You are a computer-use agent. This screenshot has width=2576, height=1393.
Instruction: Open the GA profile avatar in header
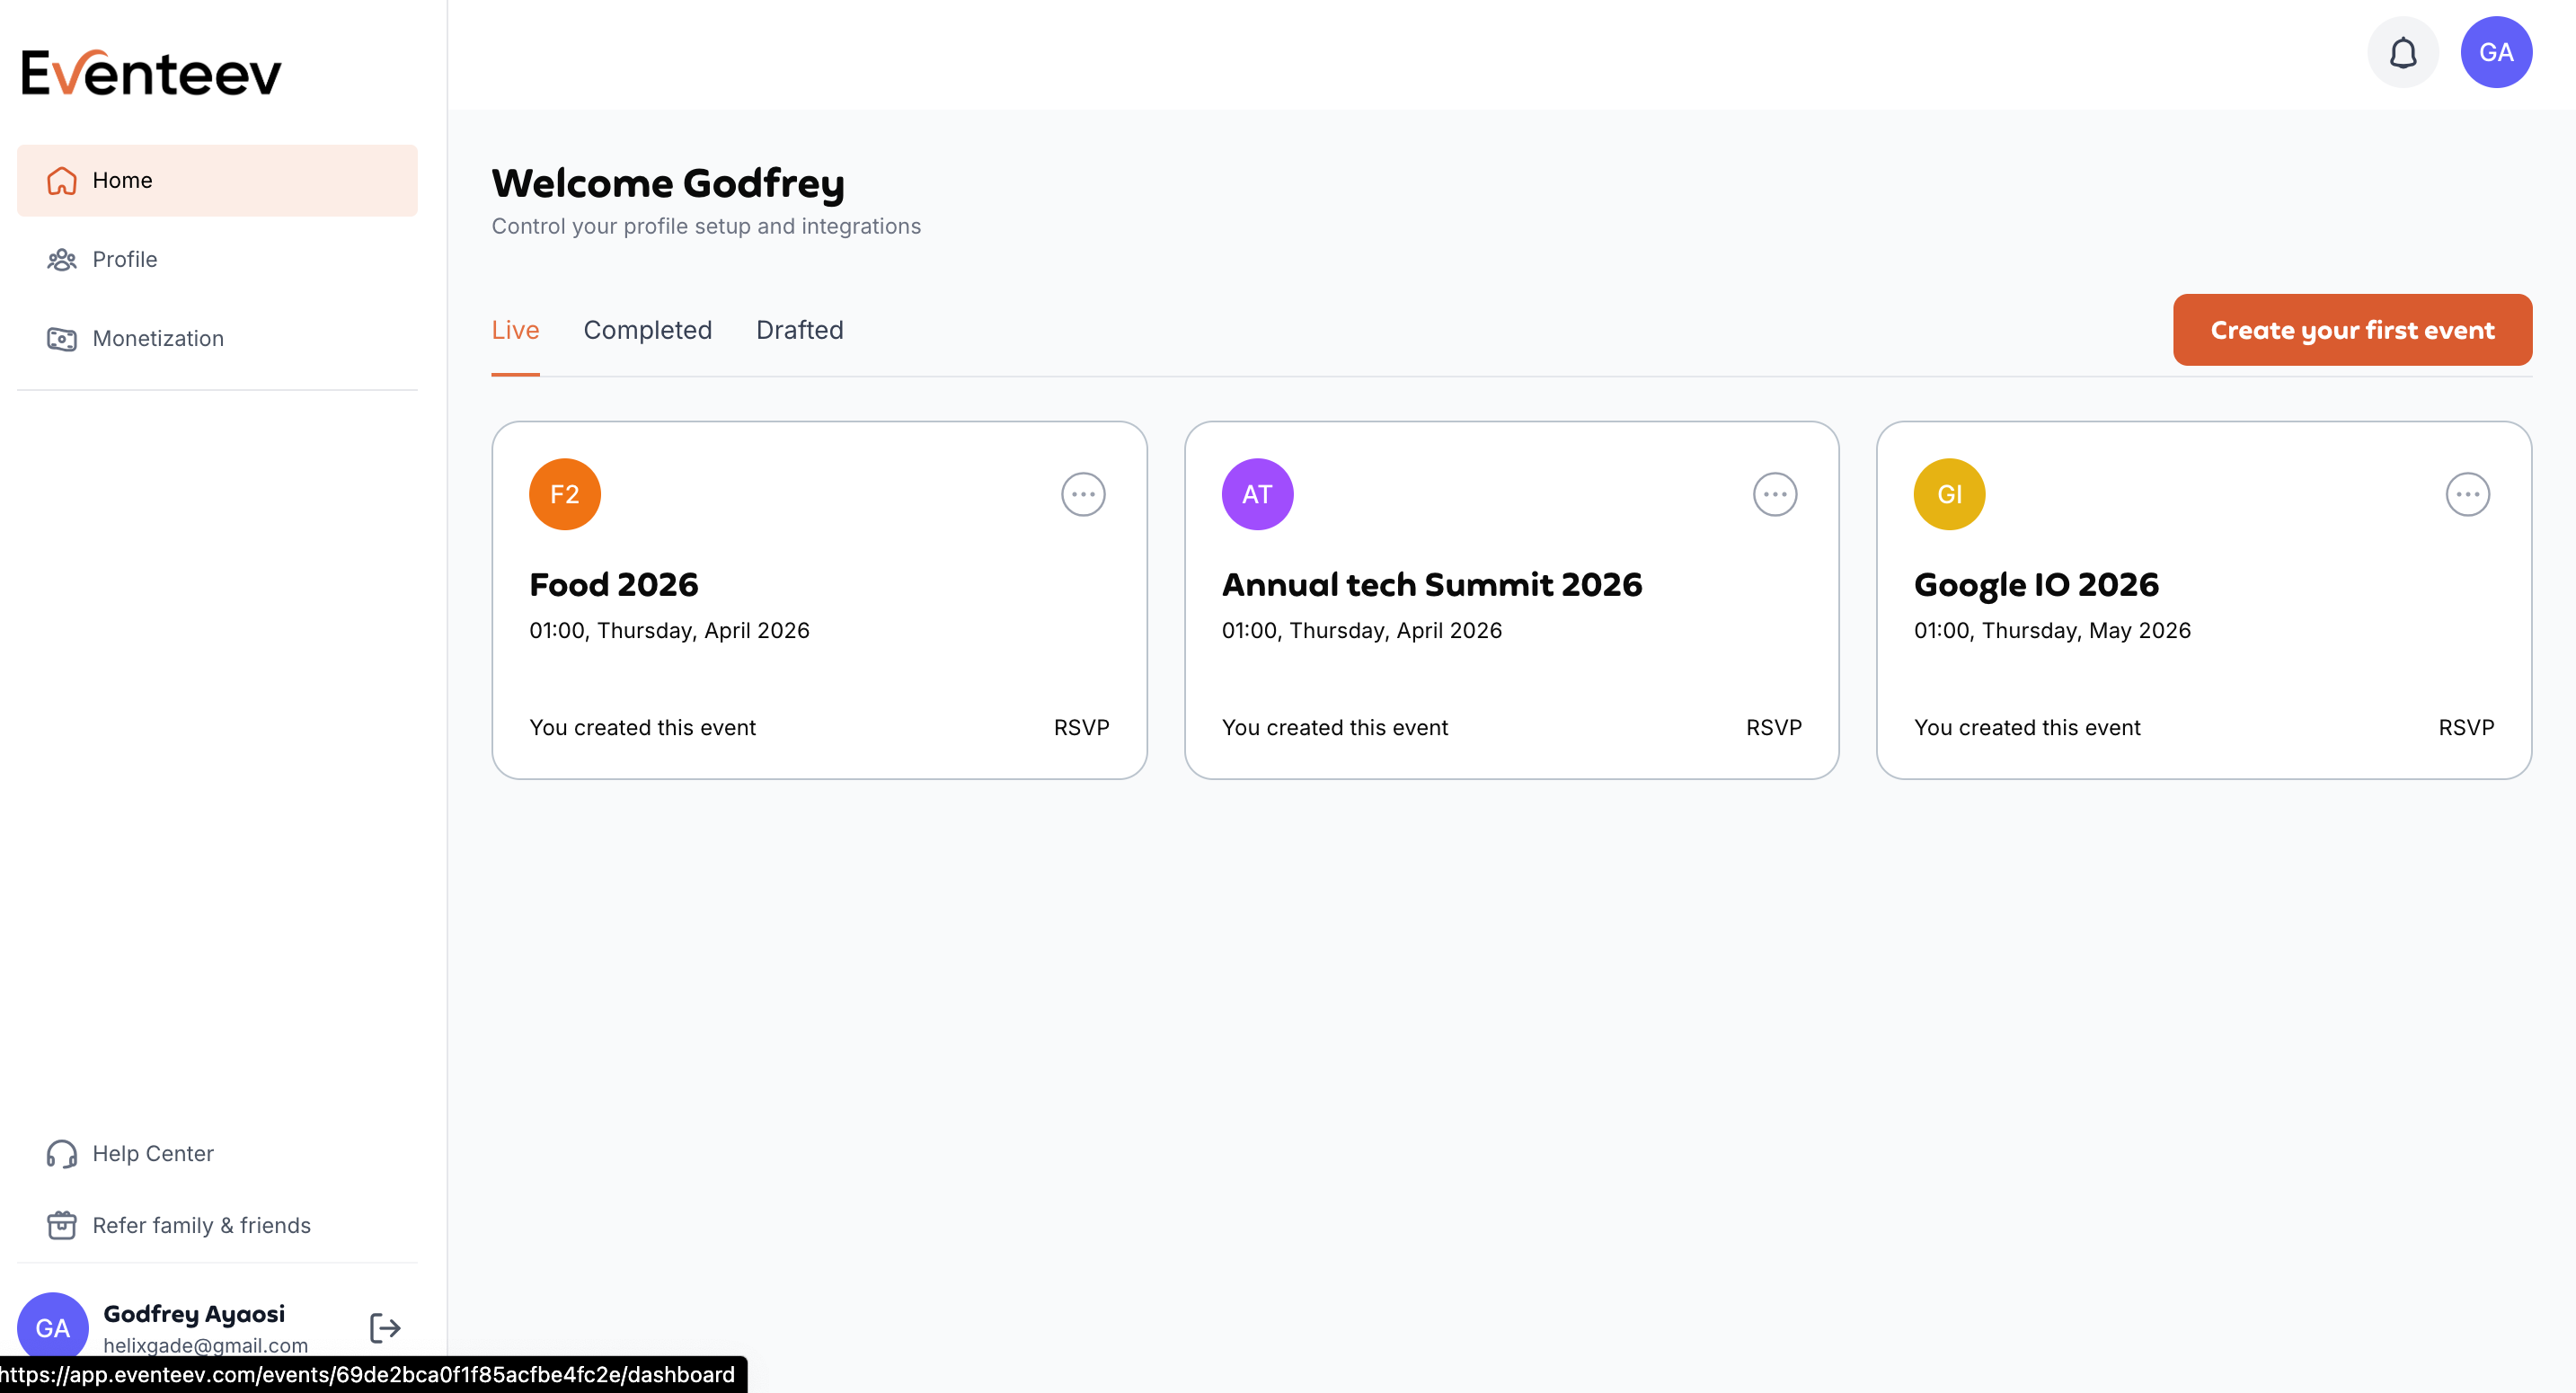point(2495,52)
